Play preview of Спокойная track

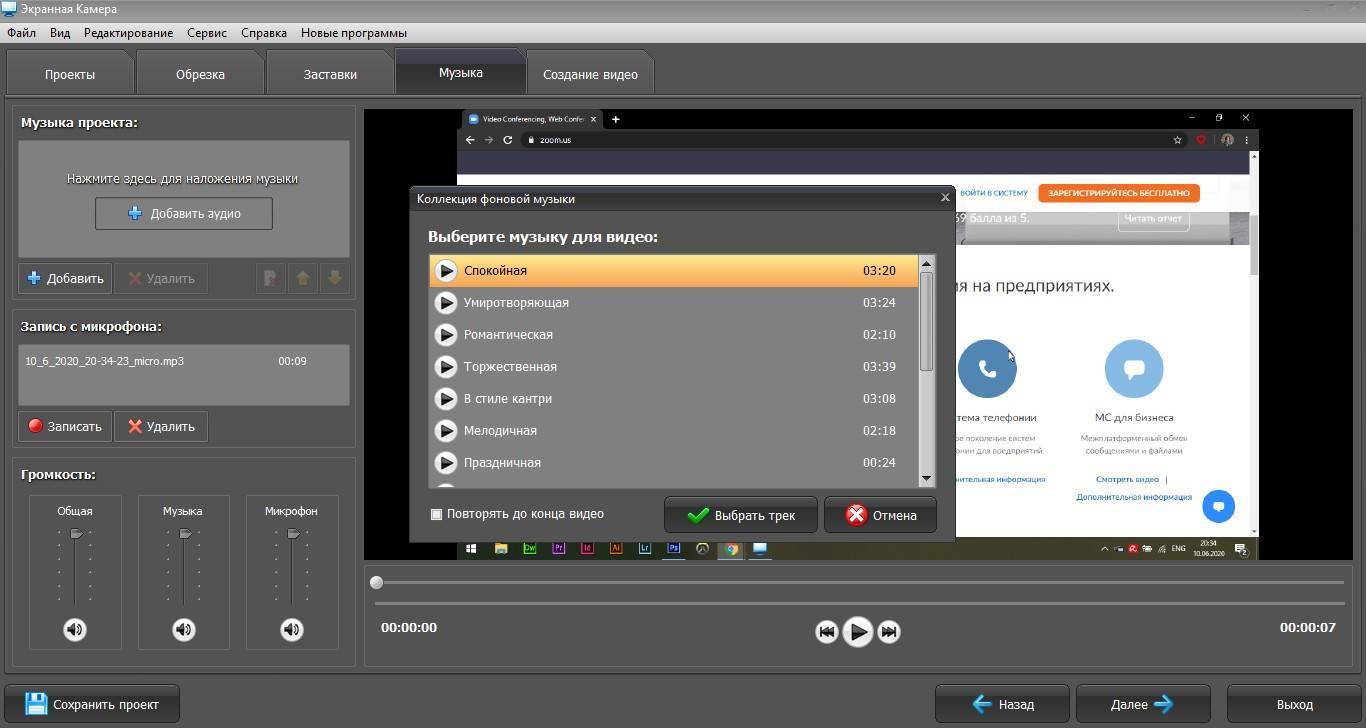click(446, 271)
